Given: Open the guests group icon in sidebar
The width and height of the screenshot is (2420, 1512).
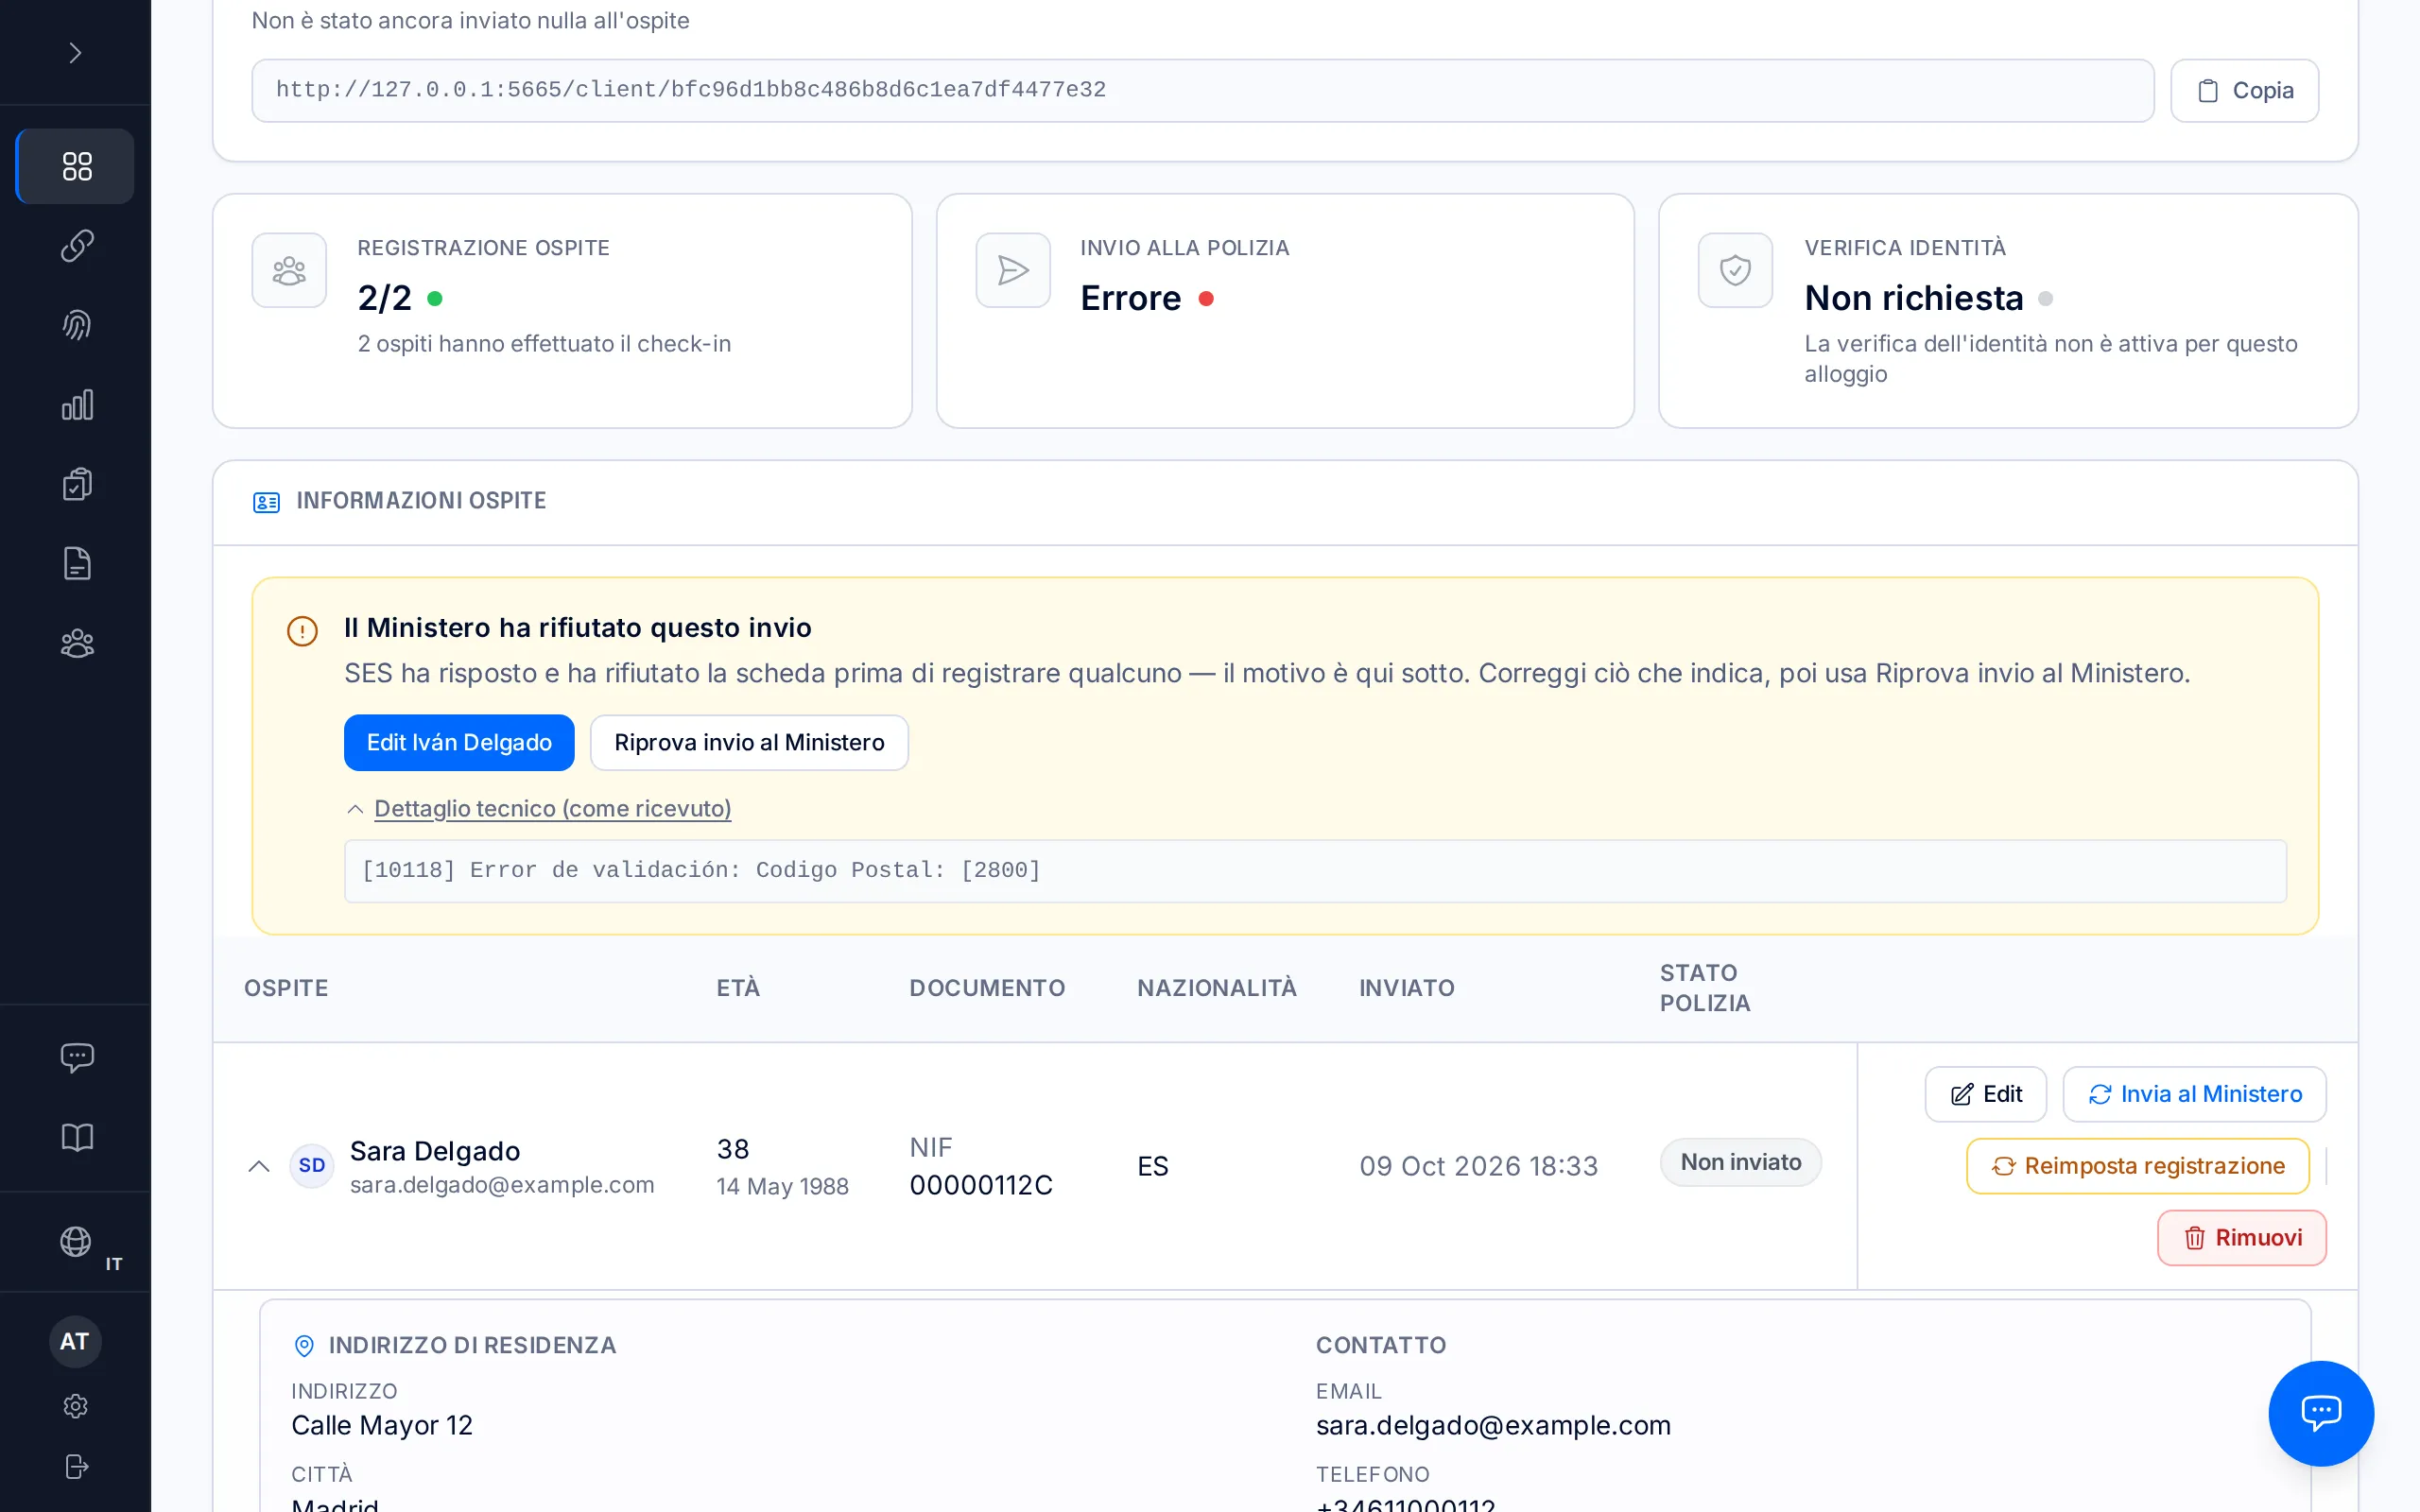Looking at the screenshot, I should pyautogui.click(x=76, y=643).
